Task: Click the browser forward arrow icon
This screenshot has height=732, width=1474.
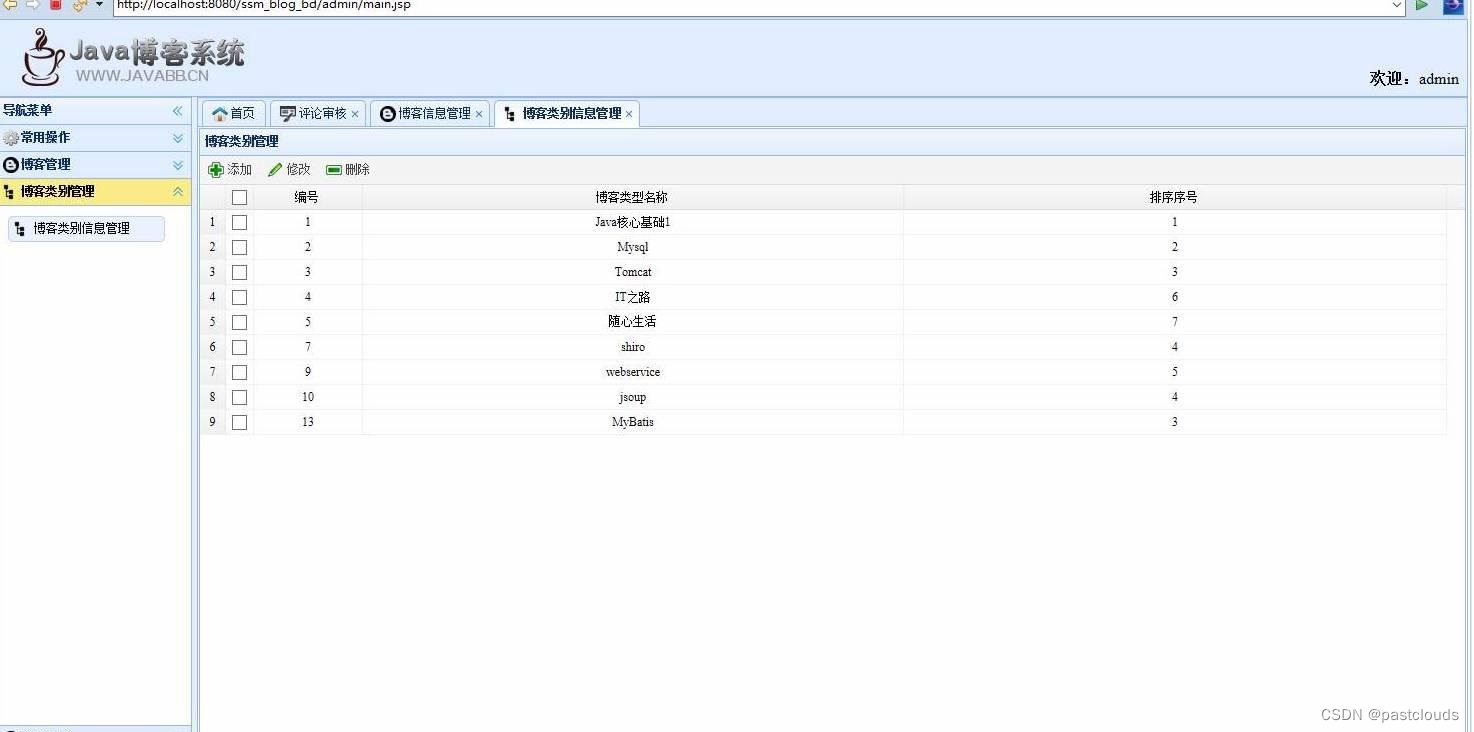Action: [33, 5]
